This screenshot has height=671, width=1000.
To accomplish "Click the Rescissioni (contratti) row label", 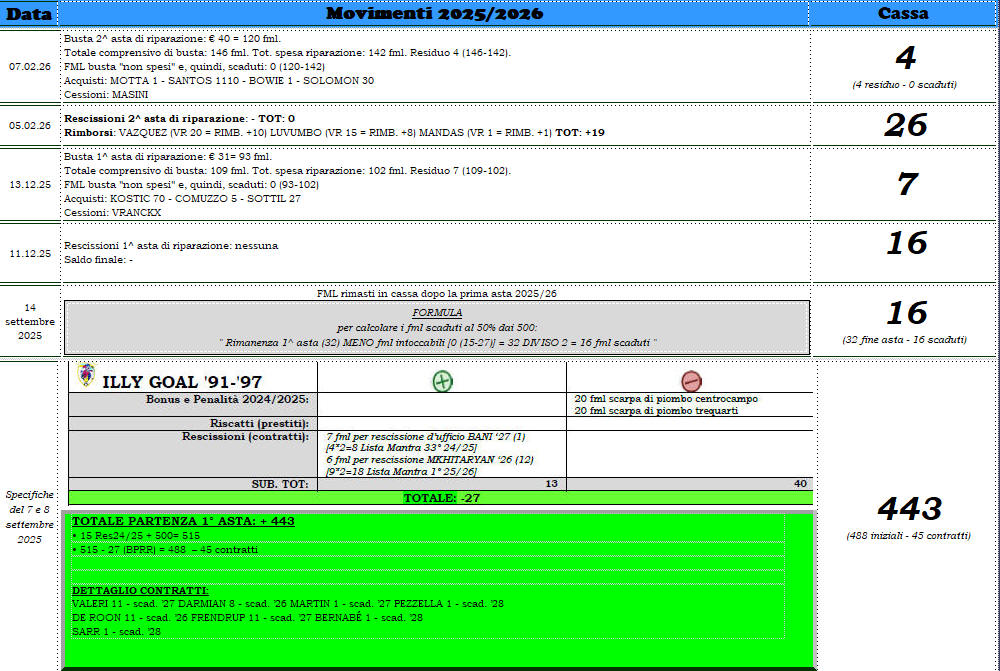I will [245, 437].
